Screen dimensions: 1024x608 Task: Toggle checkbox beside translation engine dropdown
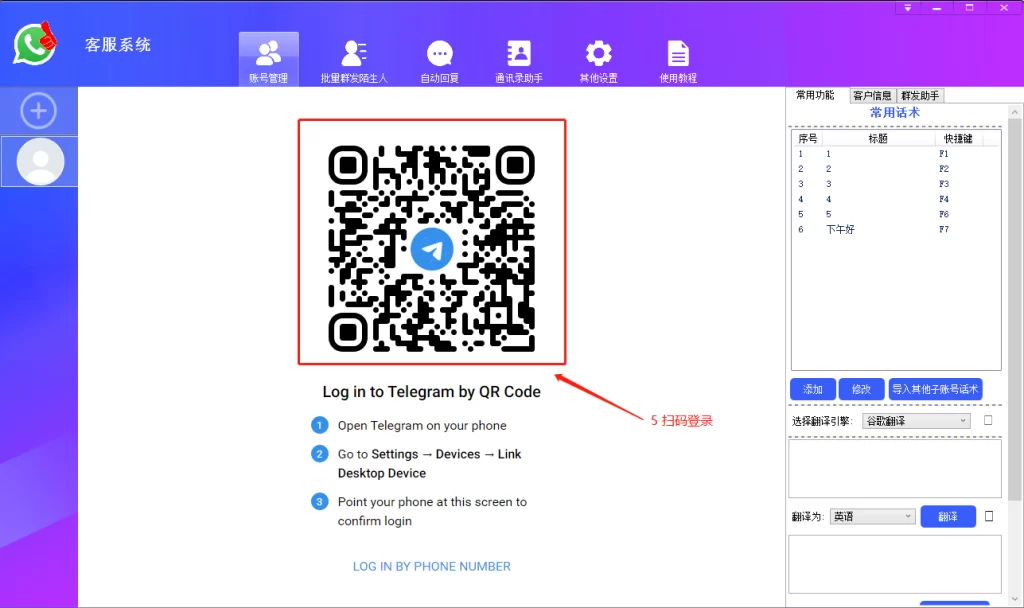coord(988,421)
